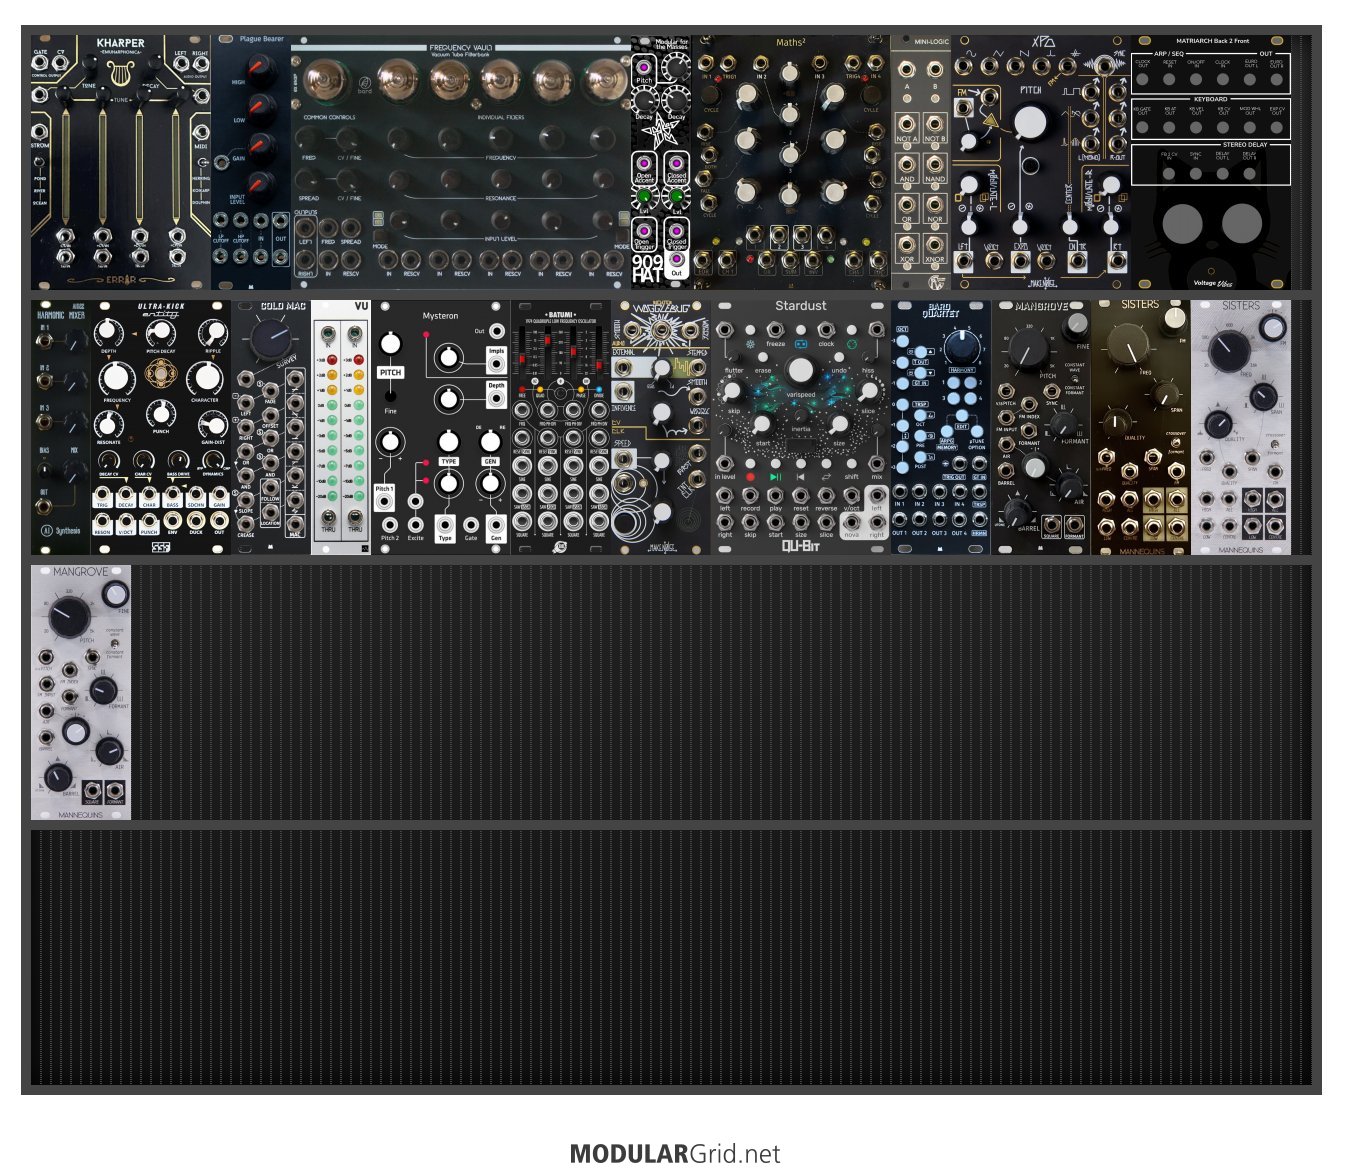Click PITCH knob on black Mangrove
1352x1175 pixels.
tap(1027, 349)
